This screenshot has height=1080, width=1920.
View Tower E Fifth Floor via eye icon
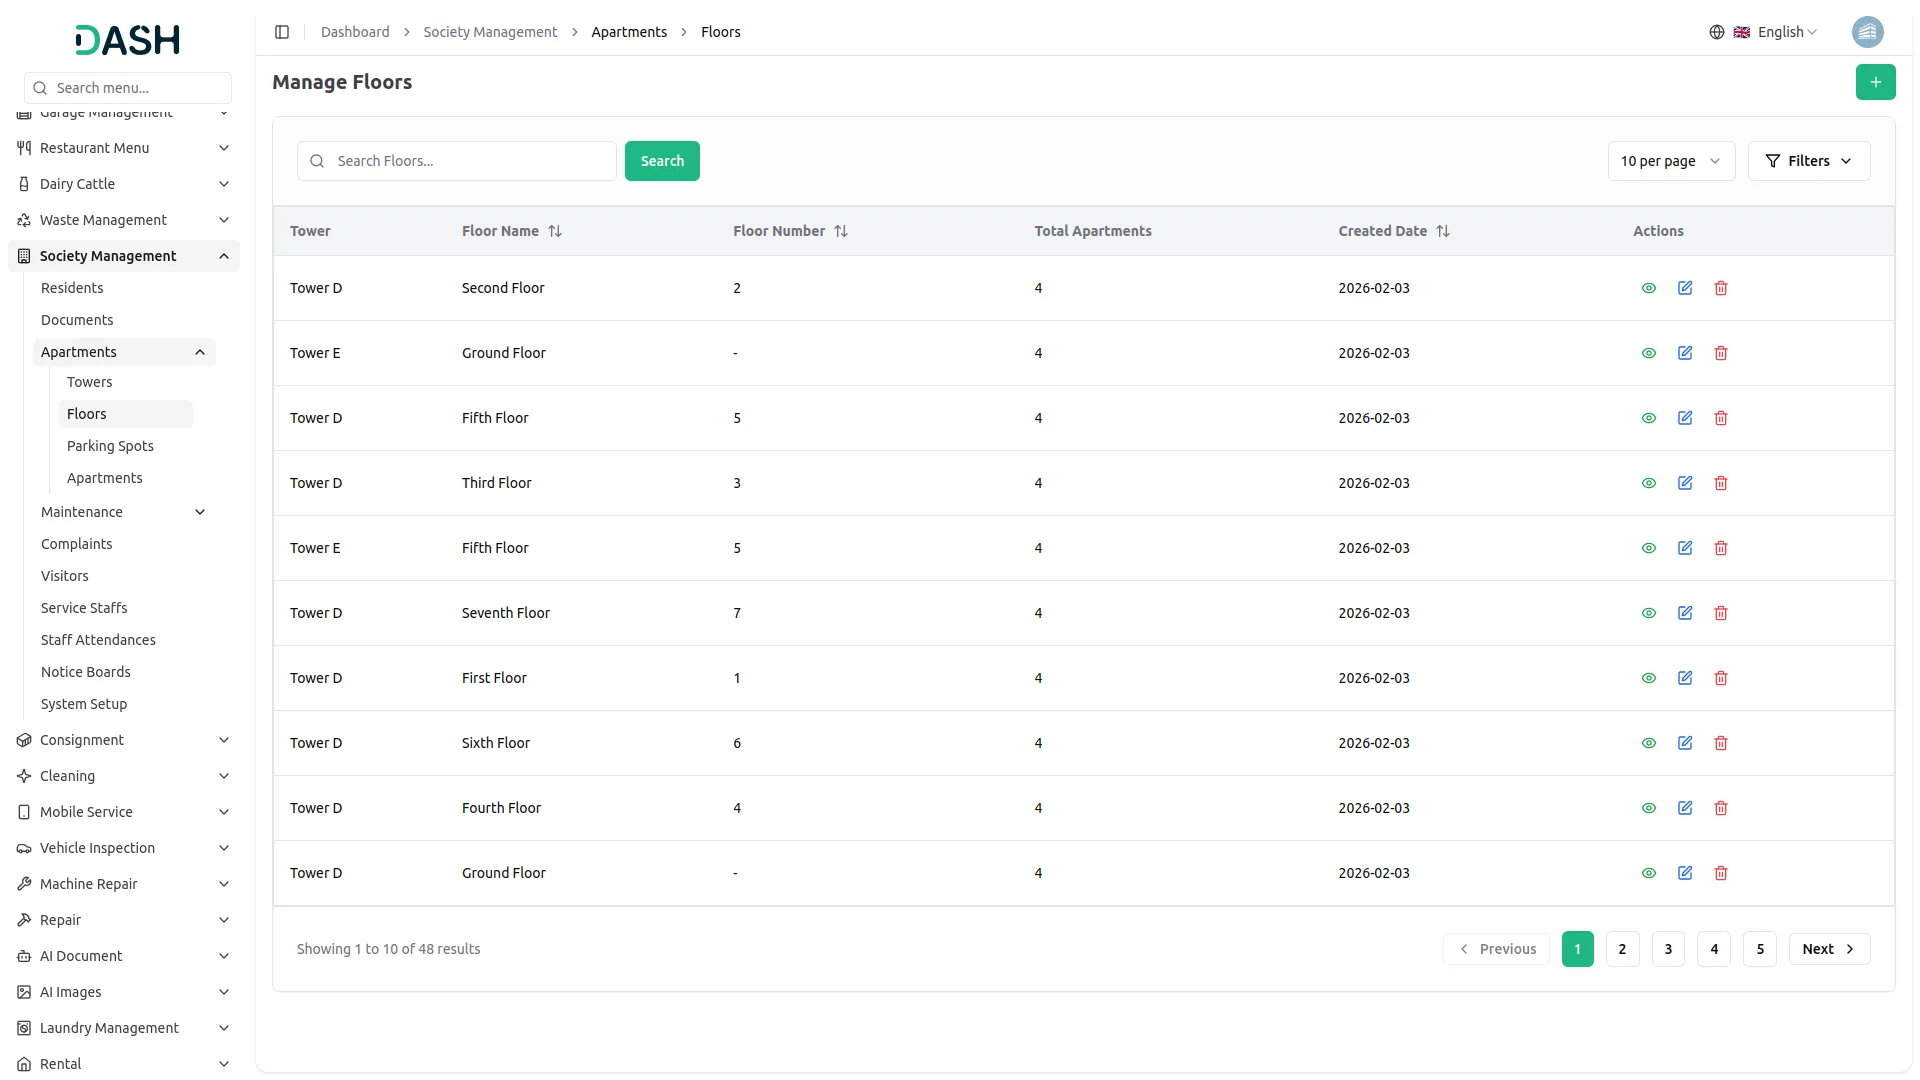click(x=1649, y=548)
